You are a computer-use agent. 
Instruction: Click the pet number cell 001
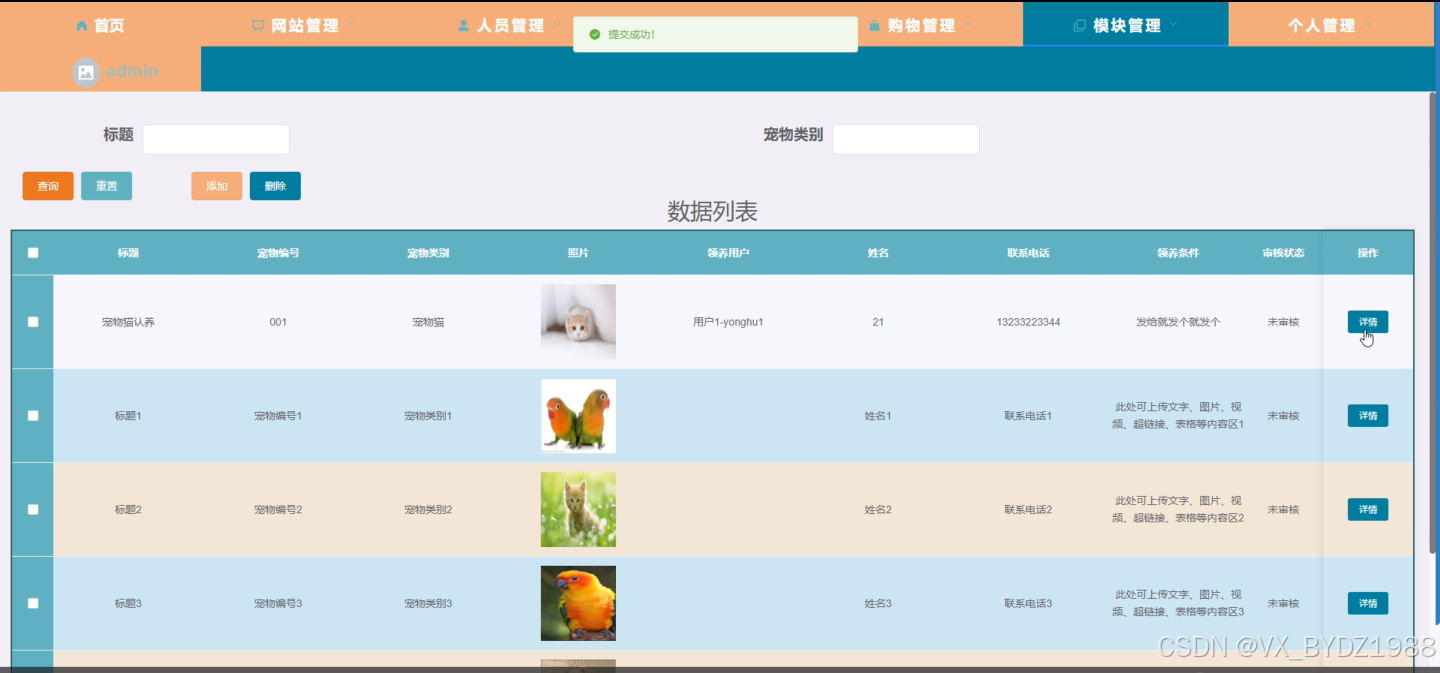(x=278, y=322)
